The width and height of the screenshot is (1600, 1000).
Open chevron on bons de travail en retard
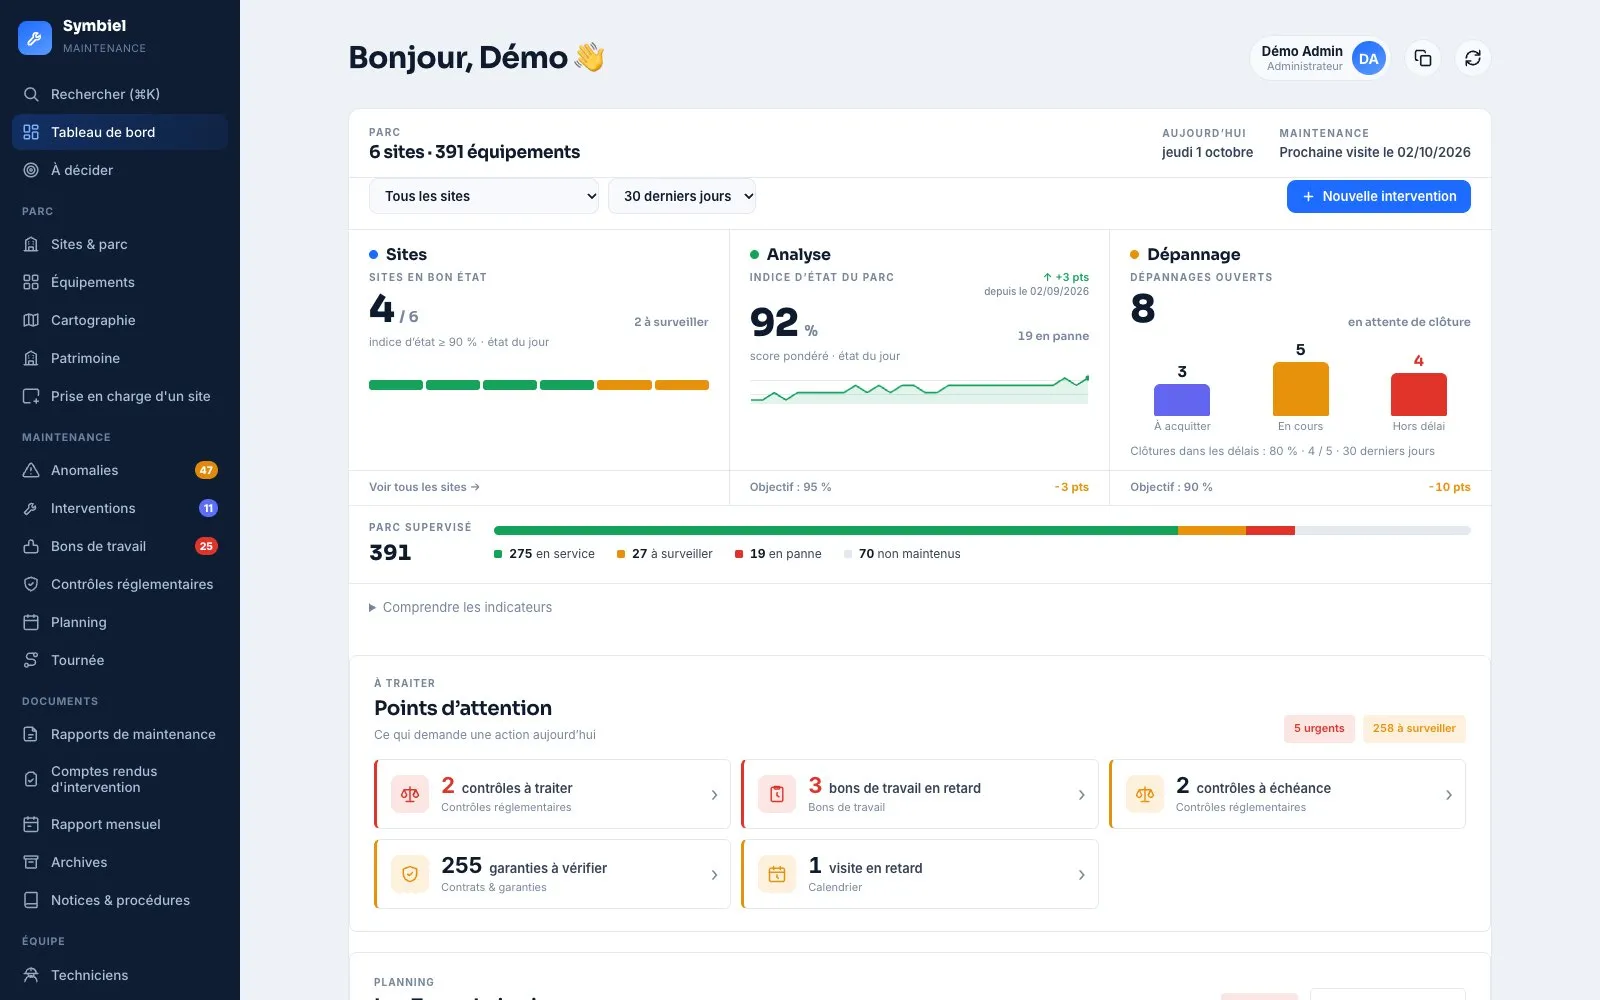[x=1081, y=794]
